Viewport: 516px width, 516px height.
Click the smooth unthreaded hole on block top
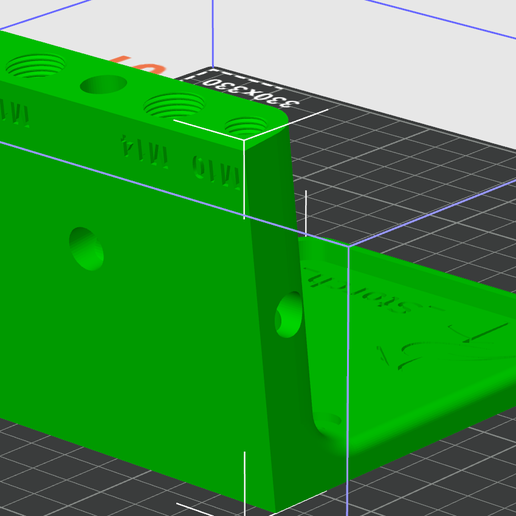103,84
